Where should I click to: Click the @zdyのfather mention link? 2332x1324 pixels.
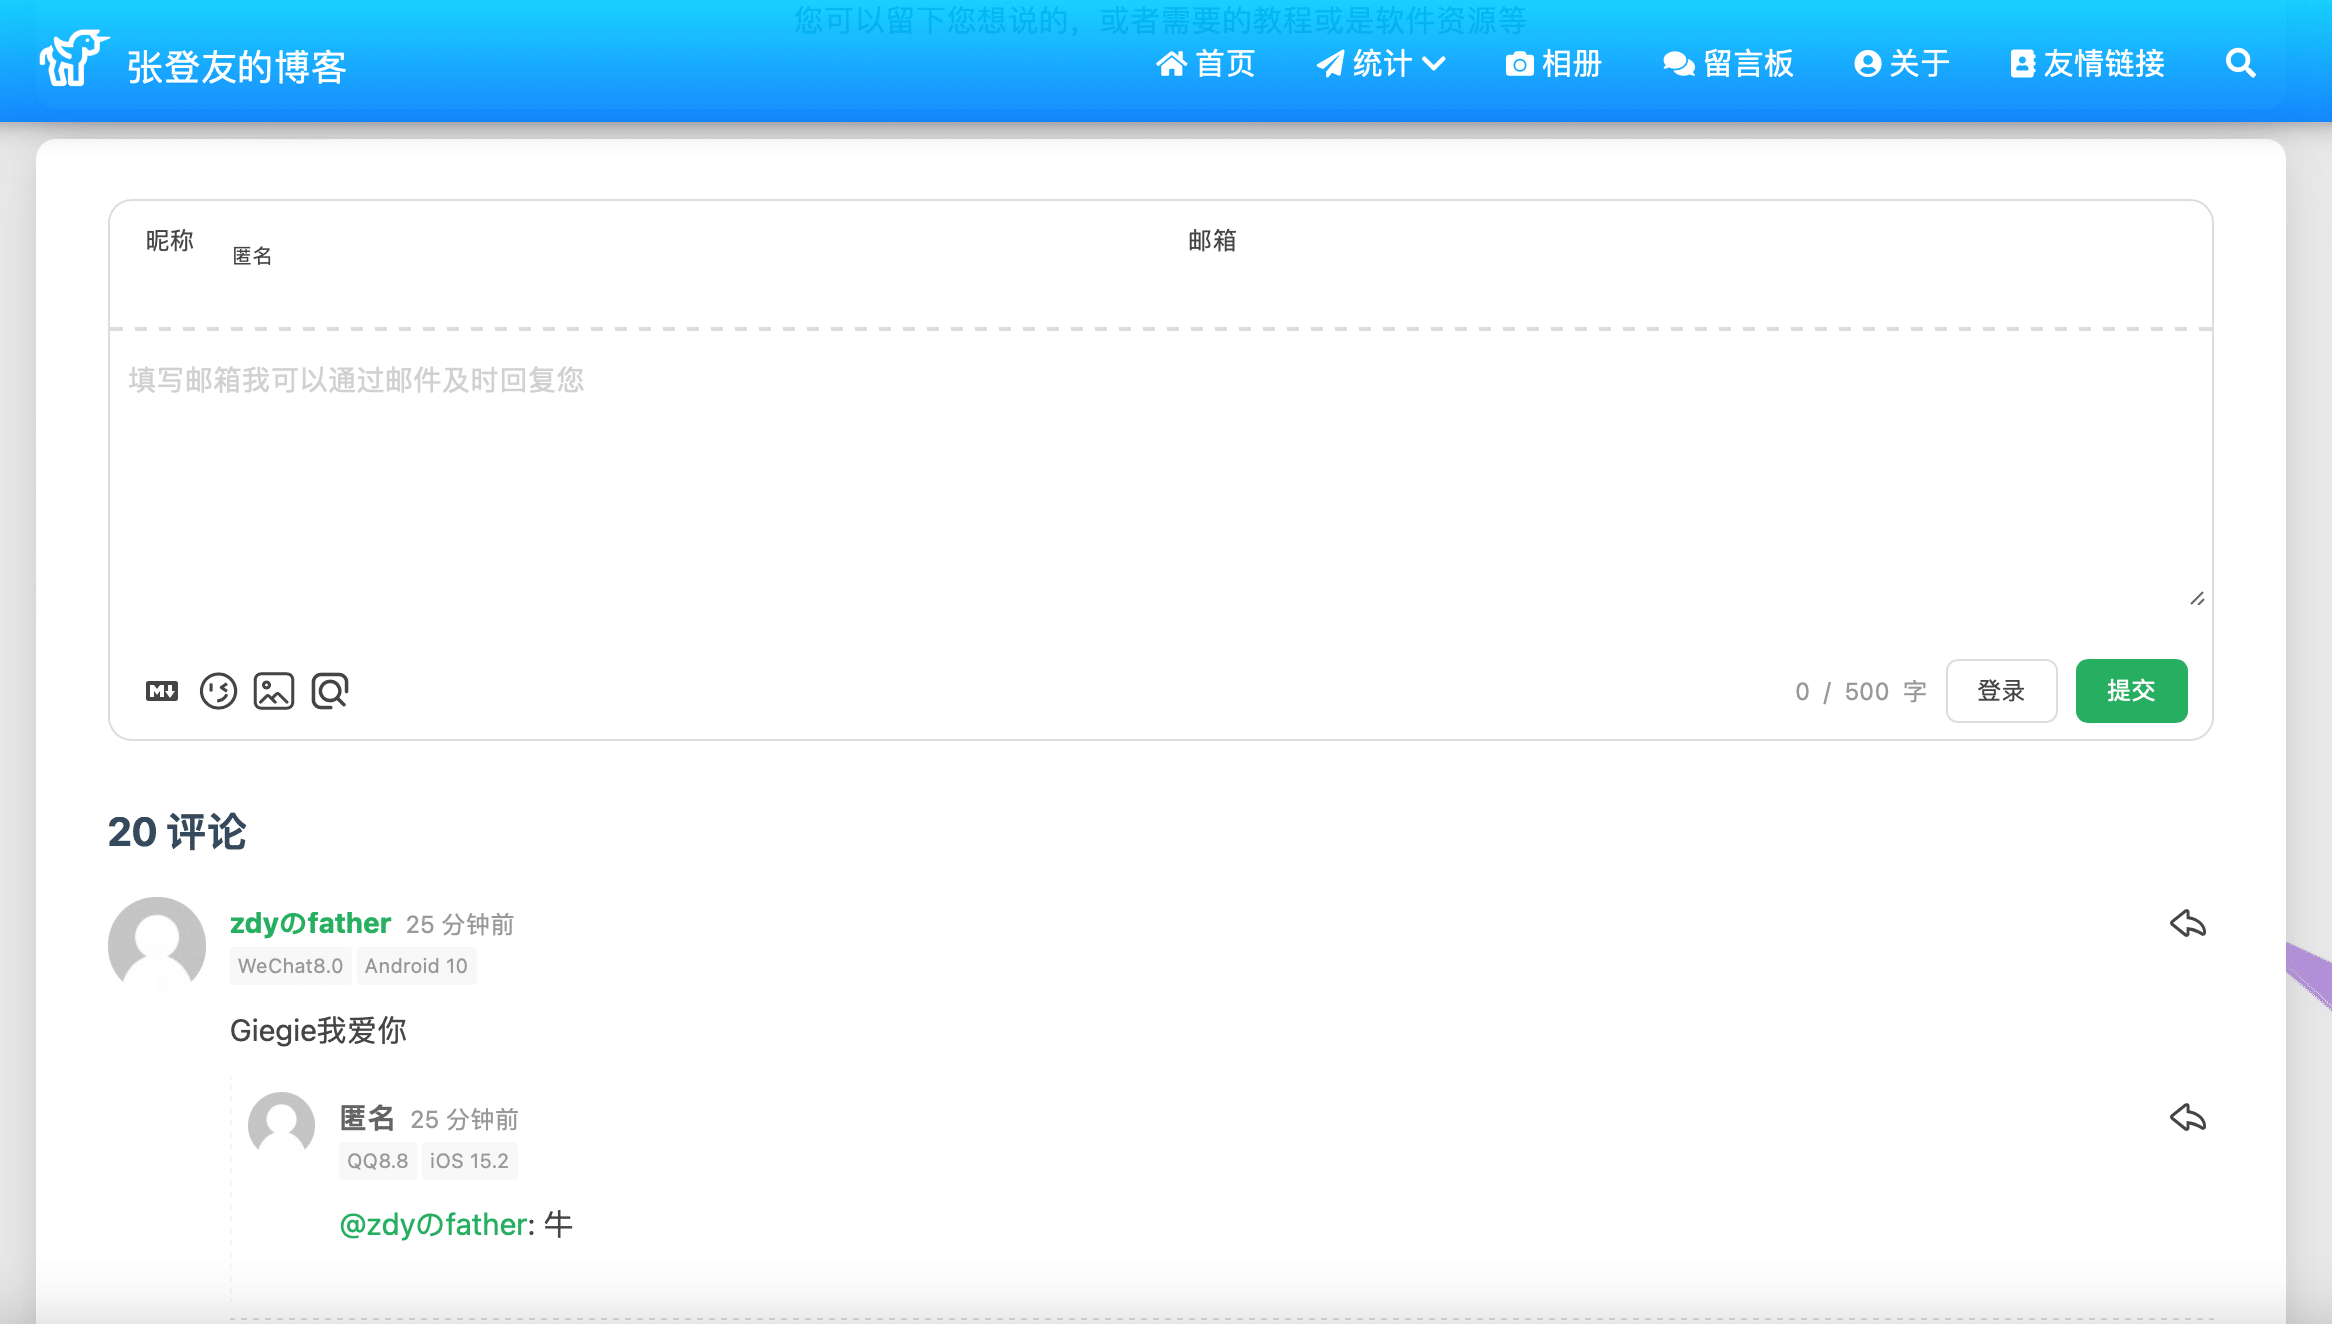click(433, 1225)
